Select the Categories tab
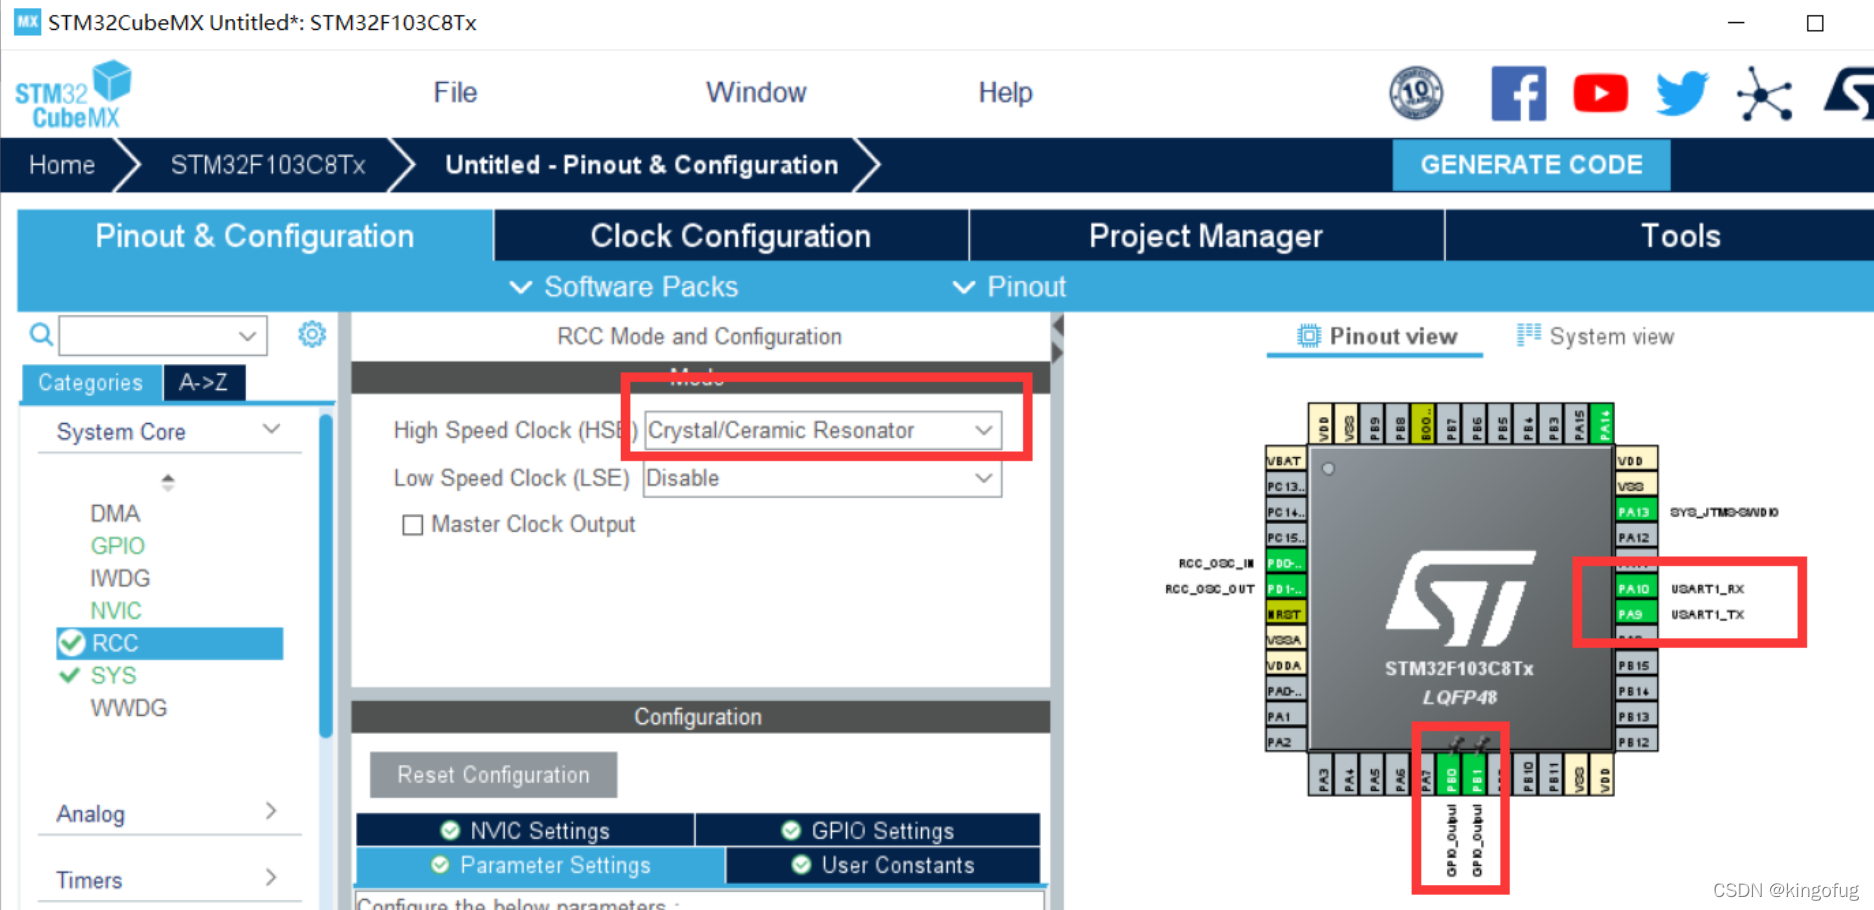1874x910 pixels. pos(91,382)
